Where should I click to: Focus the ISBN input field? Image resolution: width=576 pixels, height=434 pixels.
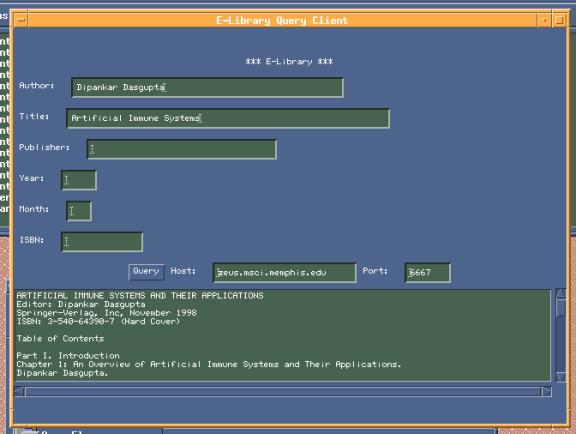[102, 242]
